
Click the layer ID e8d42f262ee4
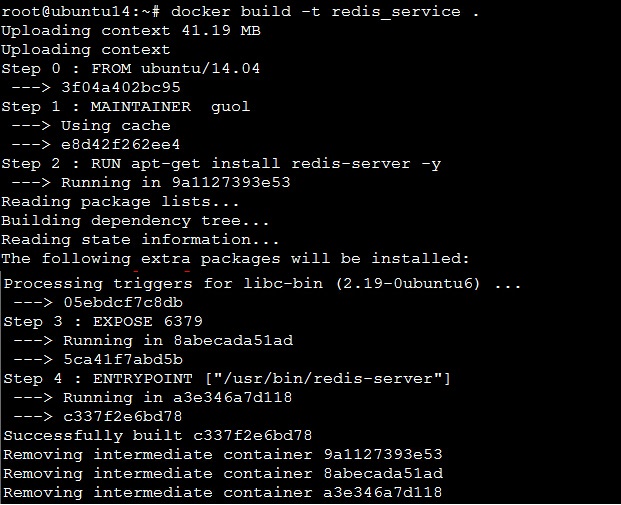coord(120,145)
